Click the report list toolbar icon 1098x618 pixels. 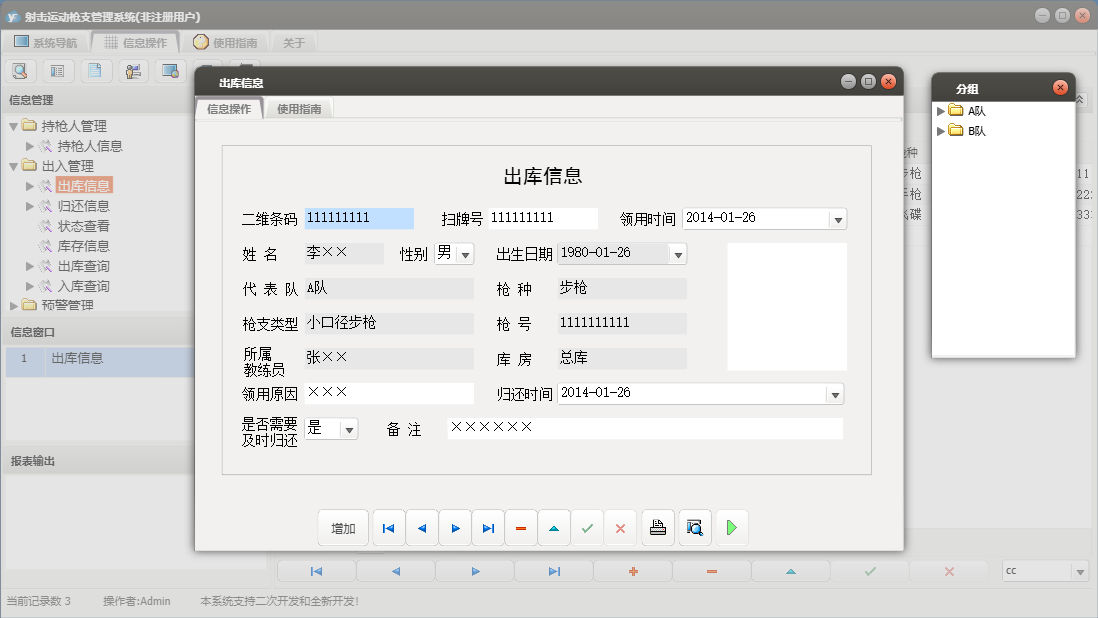tap(55, 70)
